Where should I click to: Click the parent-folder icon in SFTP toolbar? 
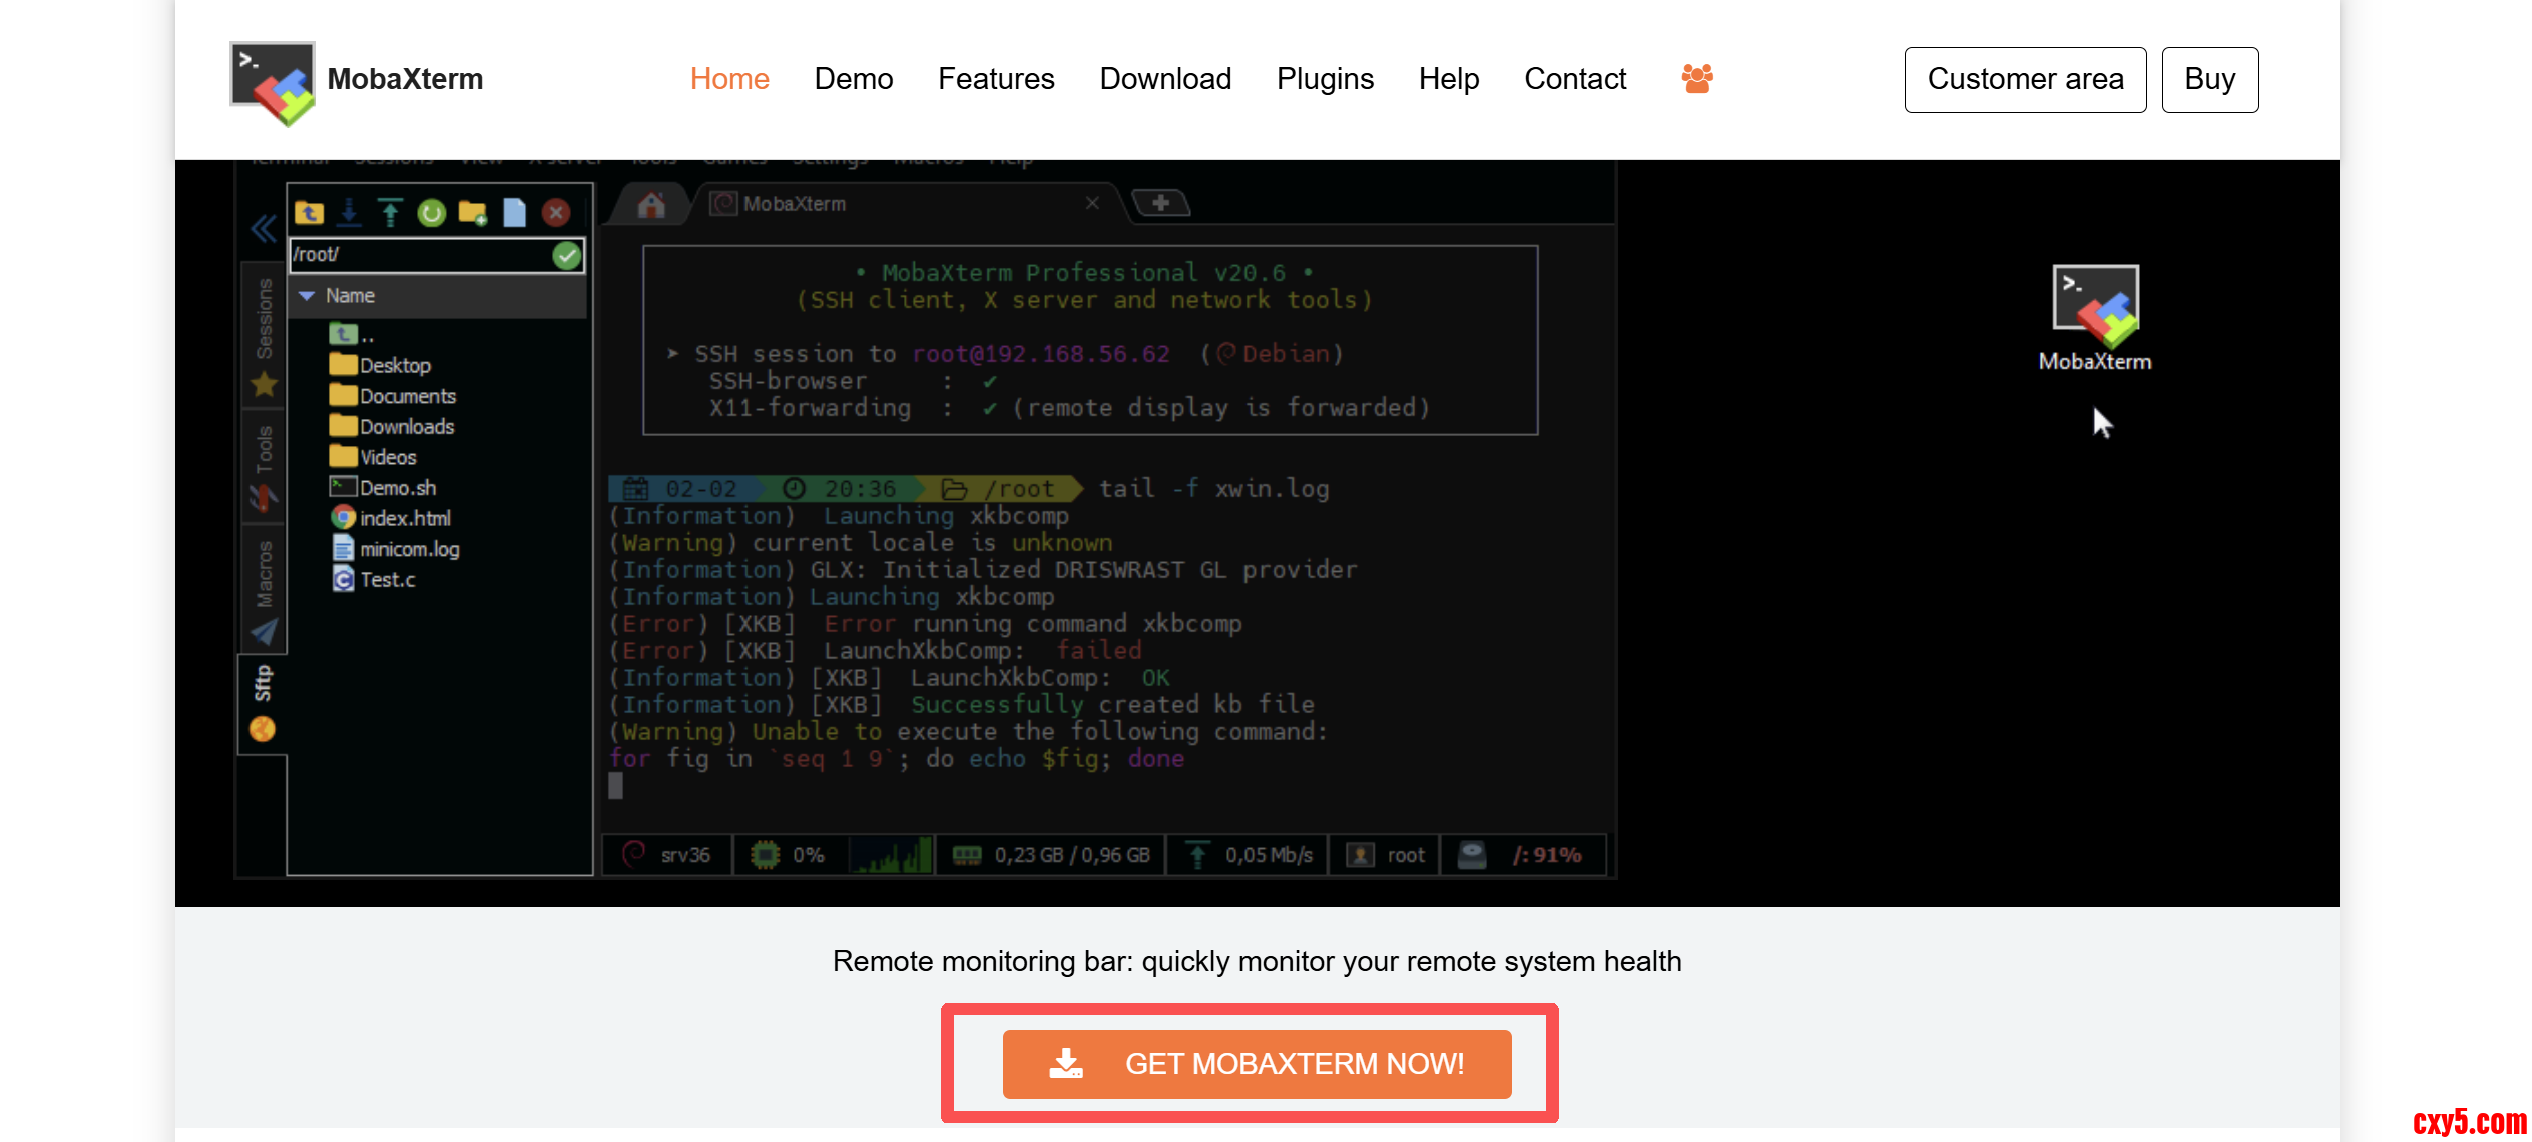pyautogui.click(x=309, y=212)
